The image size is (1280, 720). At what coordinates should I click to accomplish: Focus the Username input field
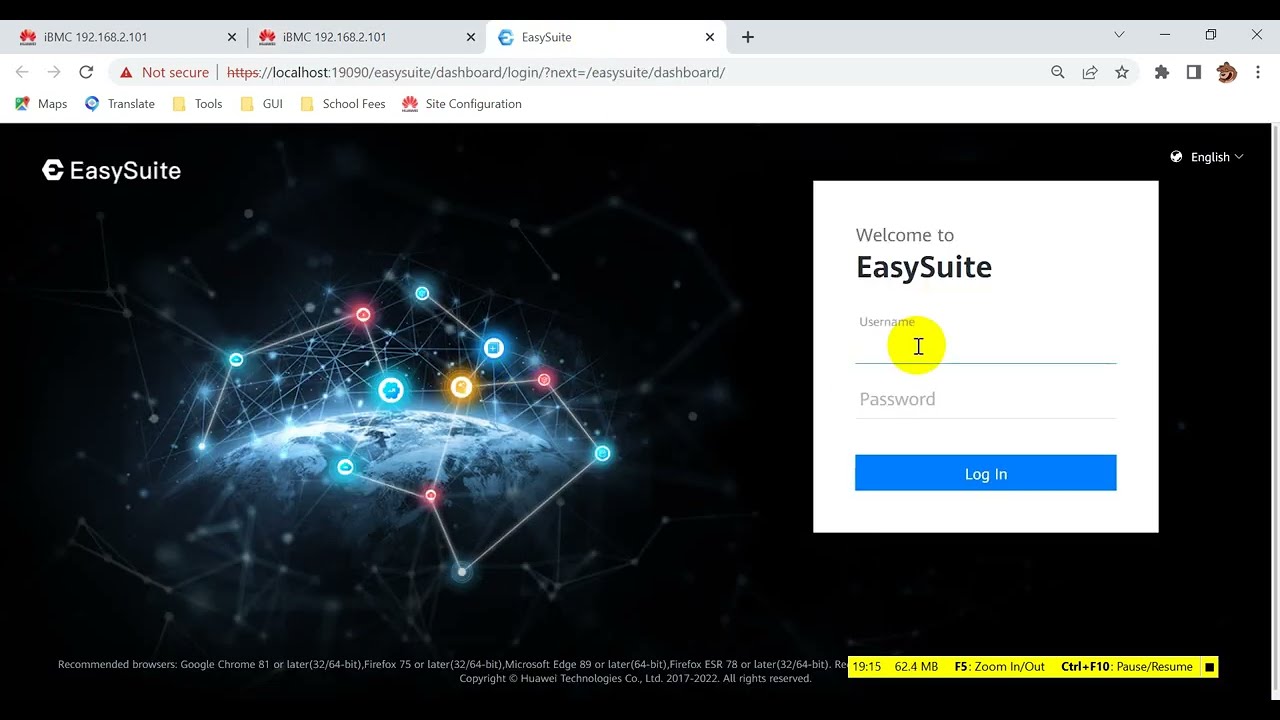pos(985,346)
